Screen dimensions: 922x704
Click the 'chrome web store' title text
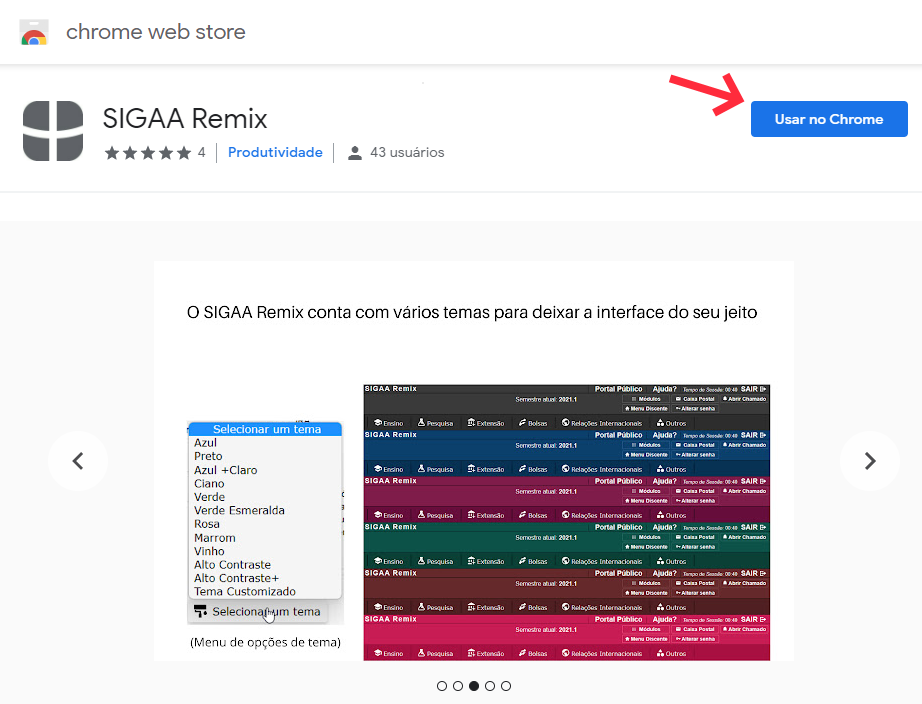coord(156,32)
